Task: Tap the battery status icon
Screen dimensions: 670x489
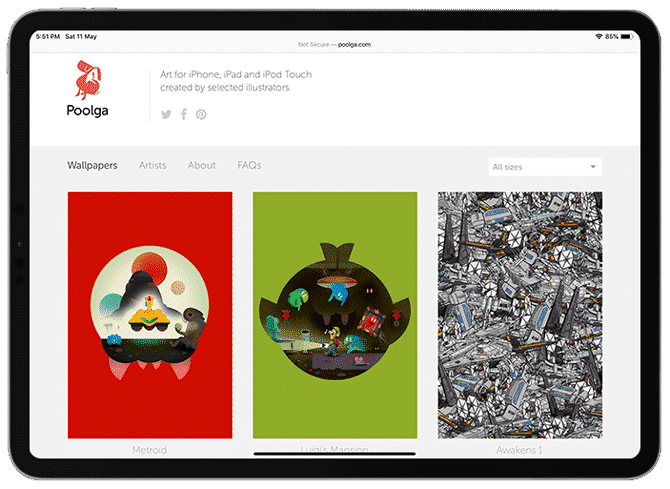Action: coord(626,37)
